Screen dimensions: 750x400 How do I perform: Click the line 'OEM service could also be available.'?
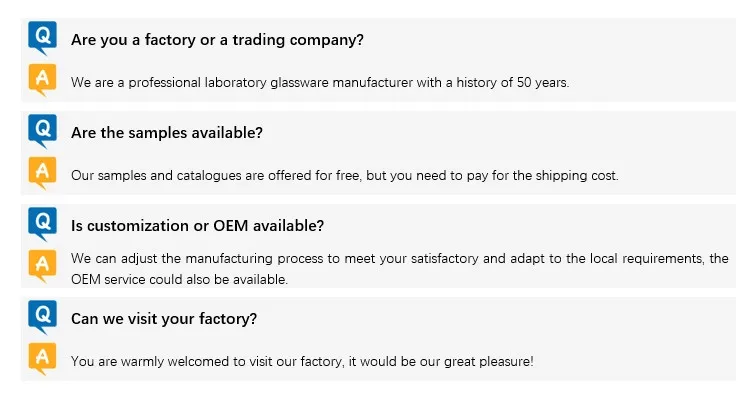point(179,280)
